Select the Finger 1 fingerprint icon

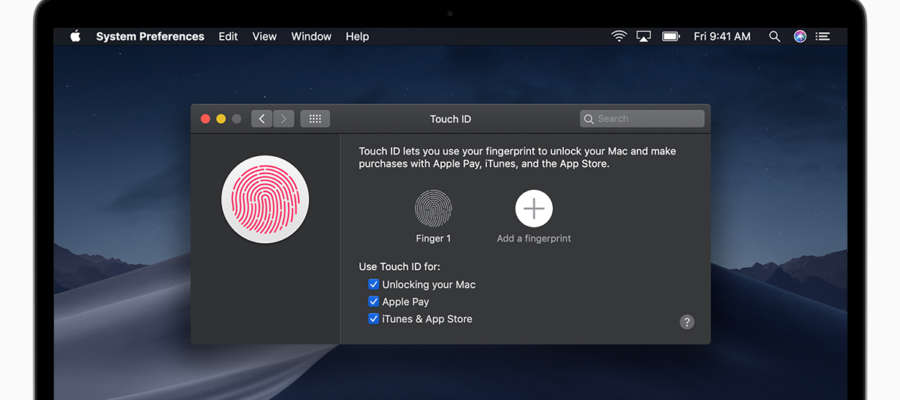click(x=433, y=208)
